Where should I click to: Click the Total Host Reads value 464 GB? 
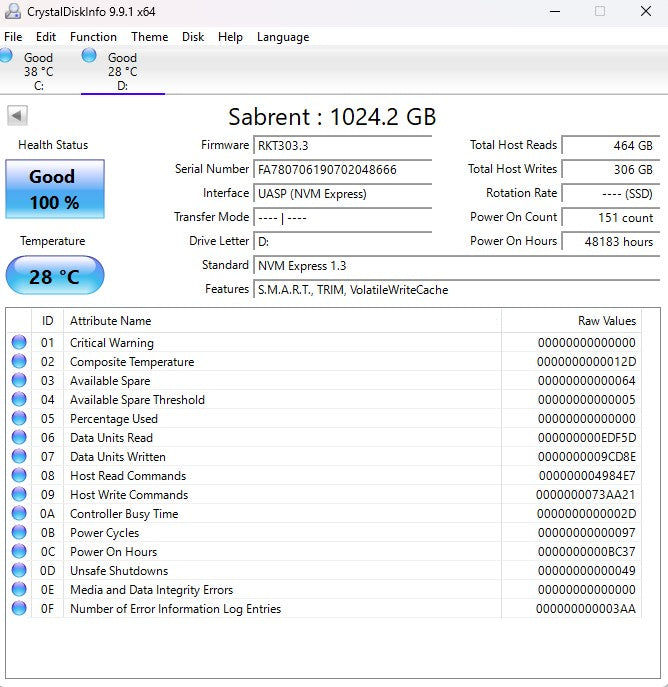(611, 145)
